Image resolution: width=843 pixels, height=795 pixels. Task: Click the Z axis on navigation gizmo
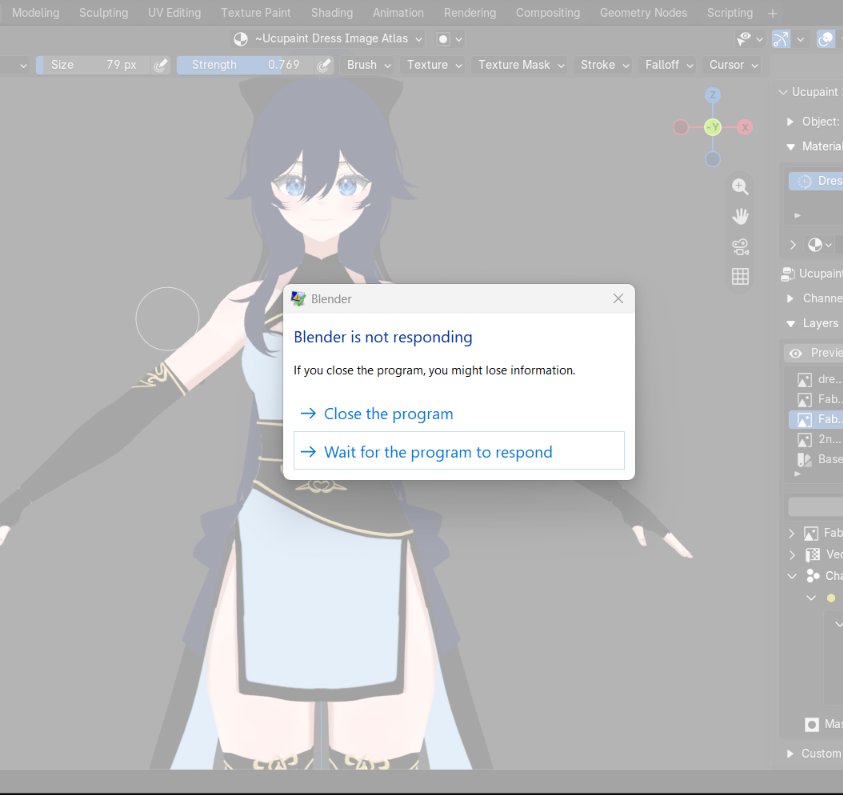[712, 96]
